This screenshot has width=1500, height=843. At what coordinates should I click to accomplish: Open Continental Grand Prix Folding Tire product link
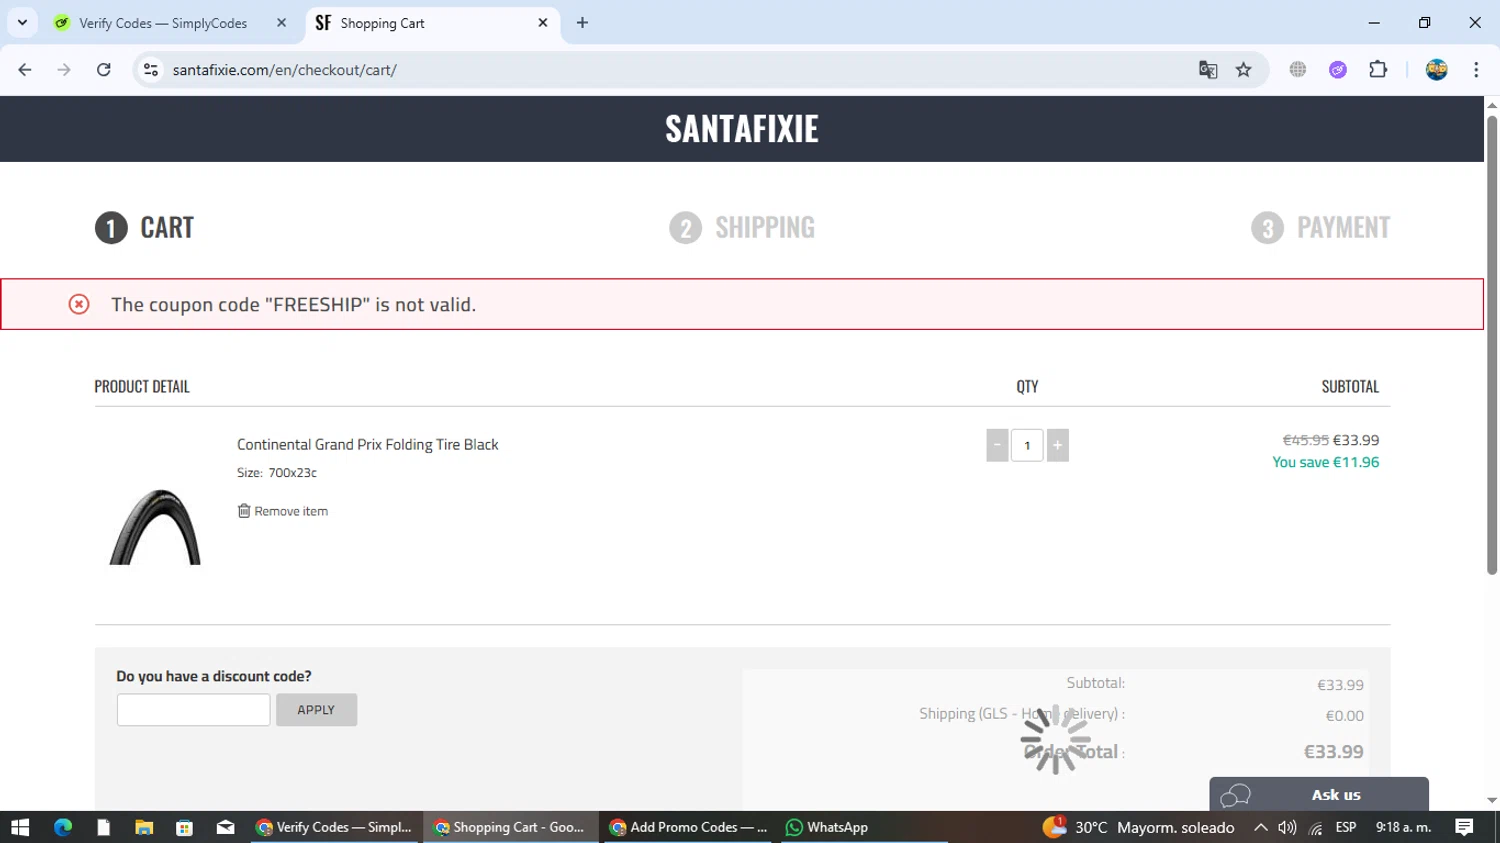coord(367,444)
